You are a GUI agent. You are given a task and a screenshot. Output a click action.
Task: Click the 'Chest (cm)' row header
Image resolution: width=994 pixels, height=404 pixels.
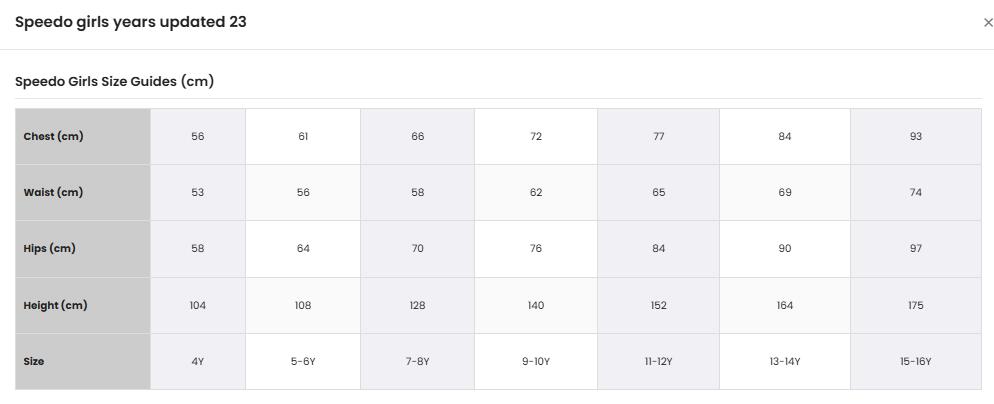83,136
